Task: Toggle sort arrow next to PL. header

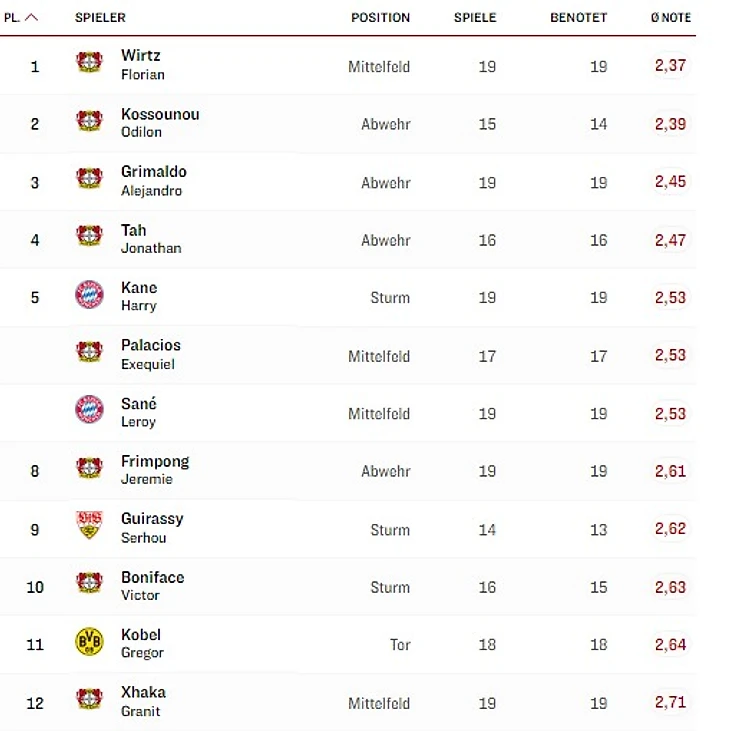Action: click(31, 18)
